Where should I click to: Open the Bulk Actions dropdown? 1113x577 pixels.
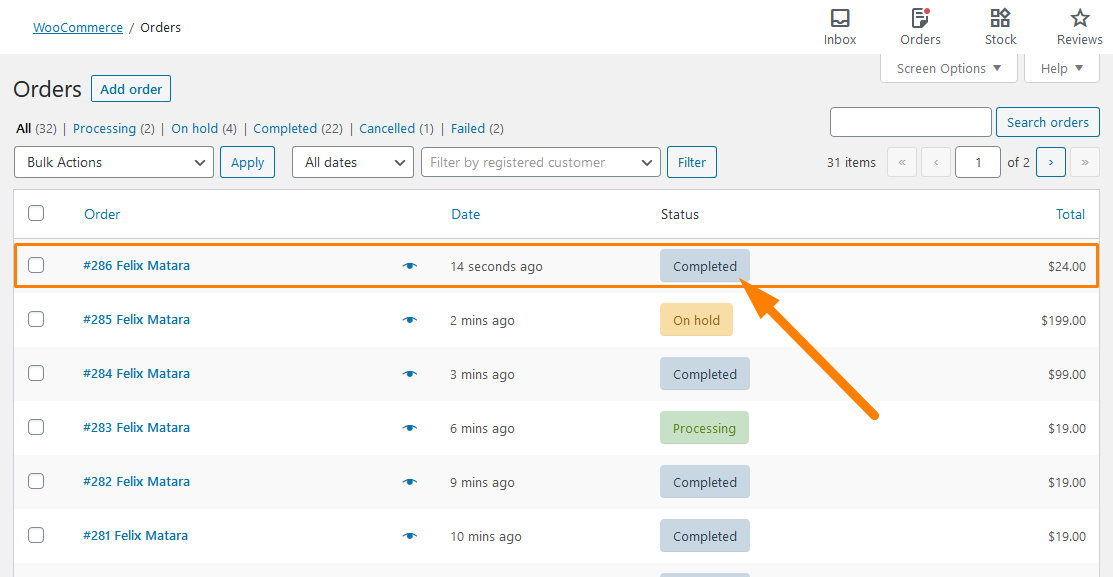pos(114,163)
